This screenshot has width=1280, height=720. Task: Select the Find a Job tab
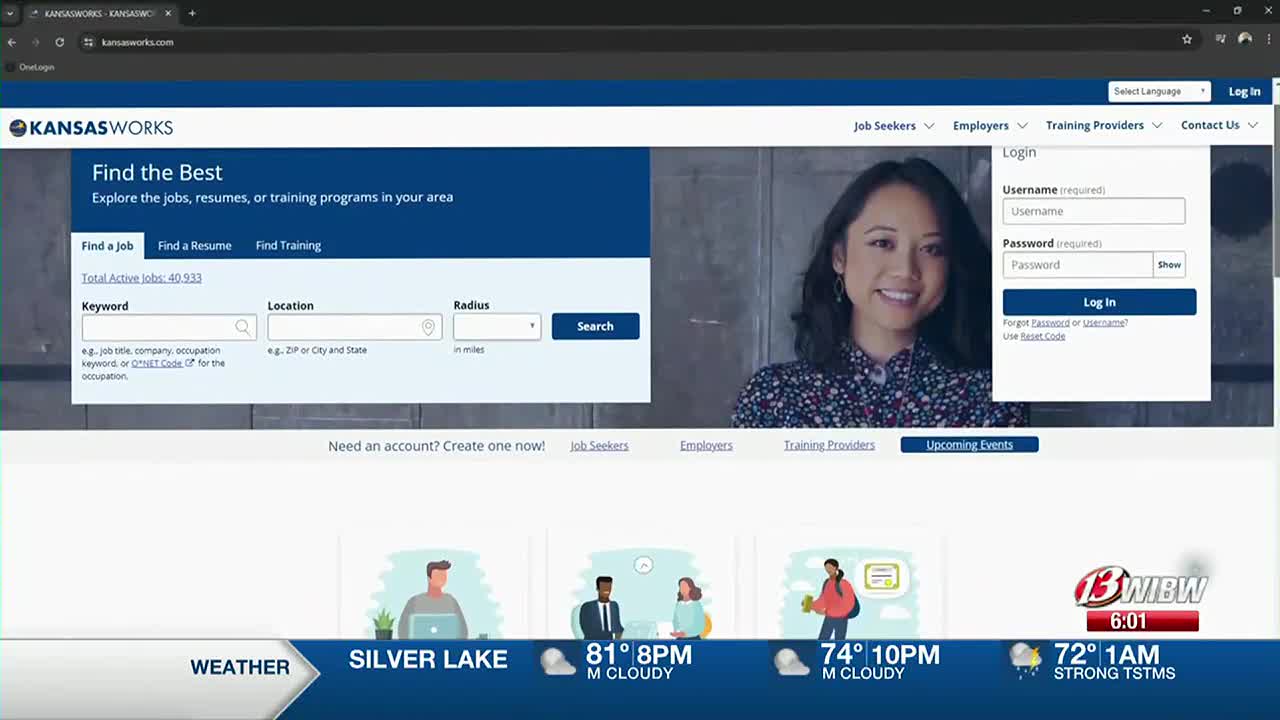point(107,246)
